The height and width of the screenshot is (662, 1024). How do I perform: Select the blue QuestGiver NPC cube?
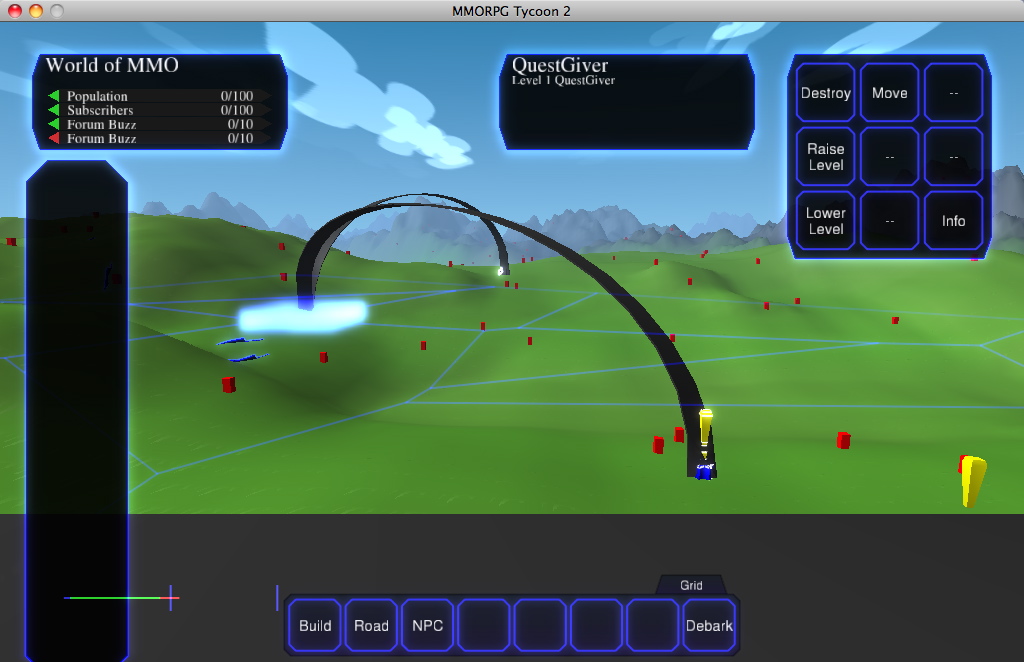(x=703, y=471)
